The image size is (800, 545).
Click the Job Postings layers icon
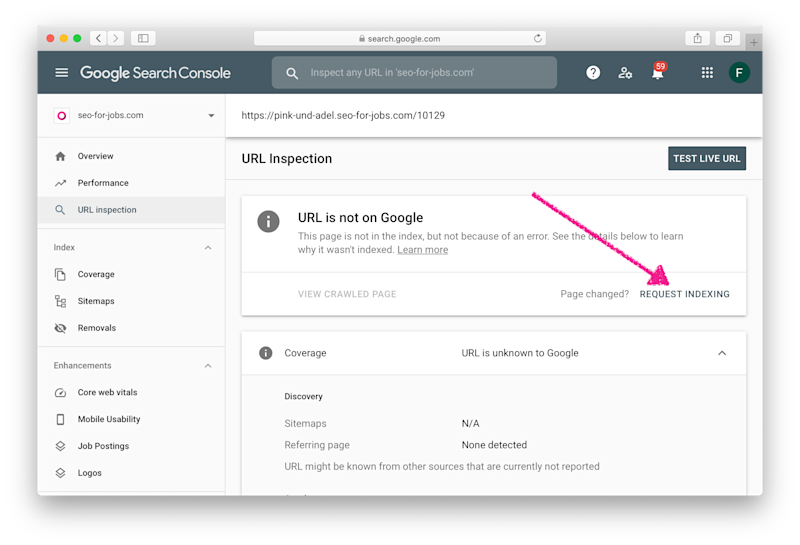click(x=60, y=446)
